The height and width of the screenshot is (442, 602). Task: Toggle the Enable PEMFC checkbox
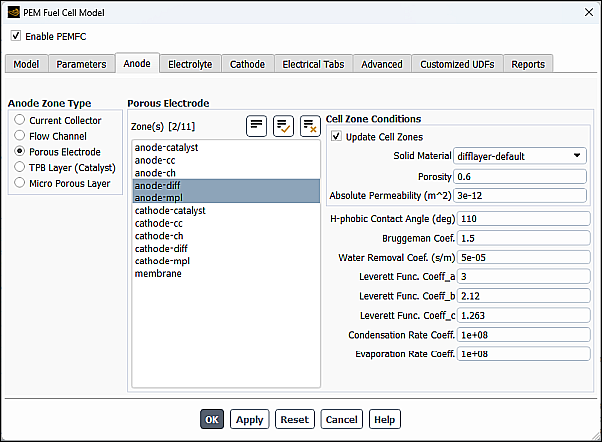tap(16, 36)
